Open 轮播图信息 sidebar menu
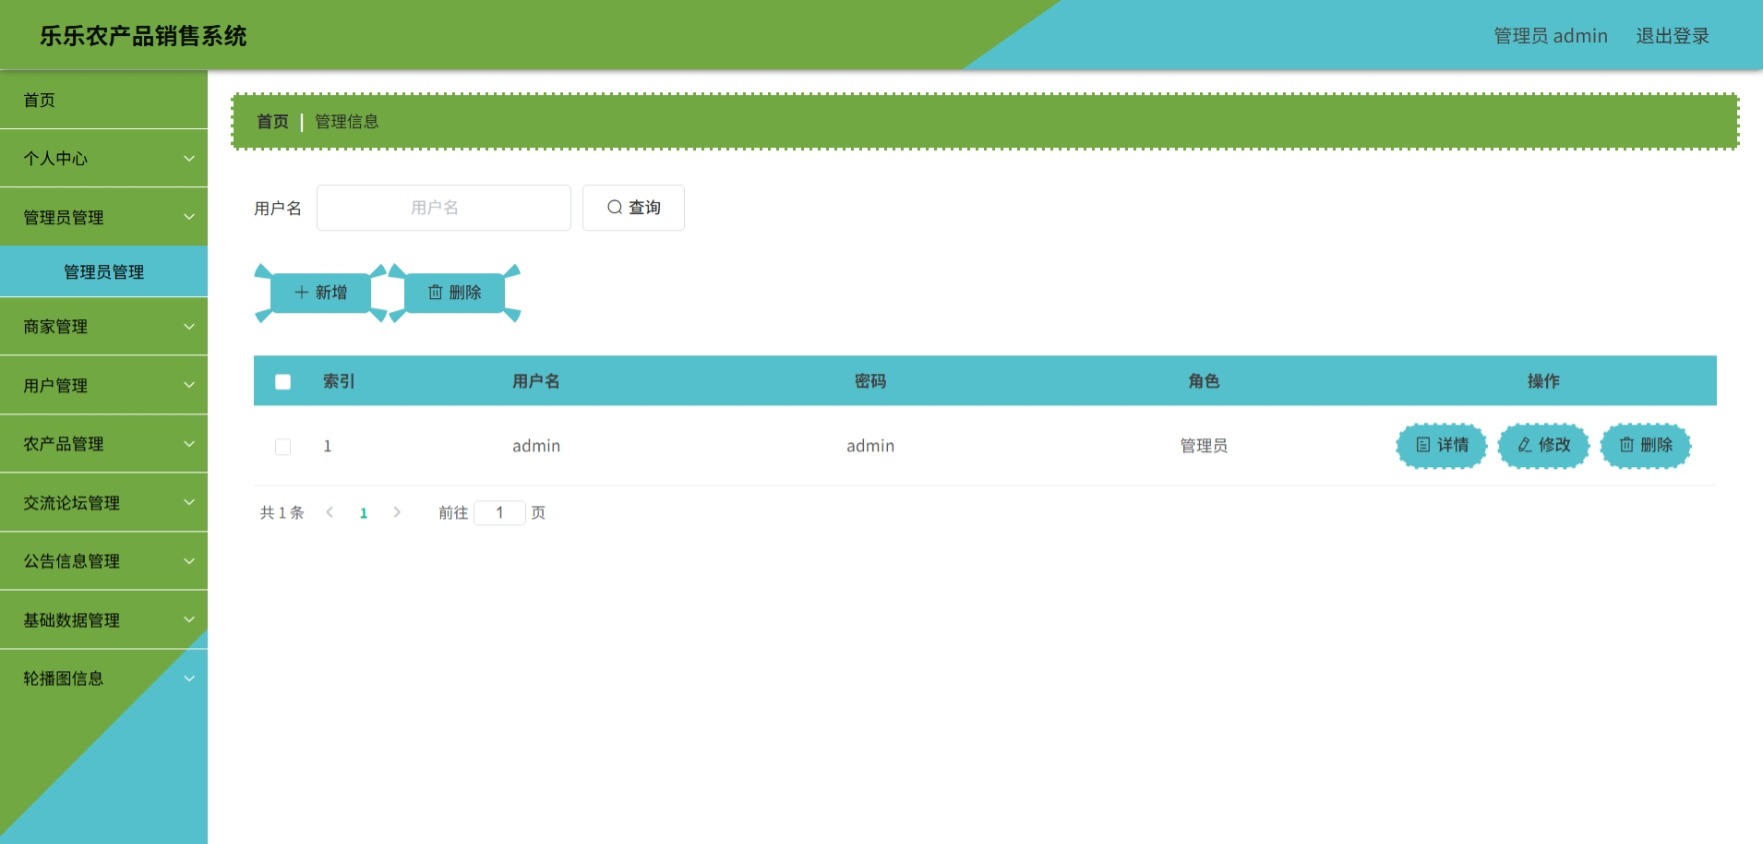The image size is (1763, 844). coord(104,678)
